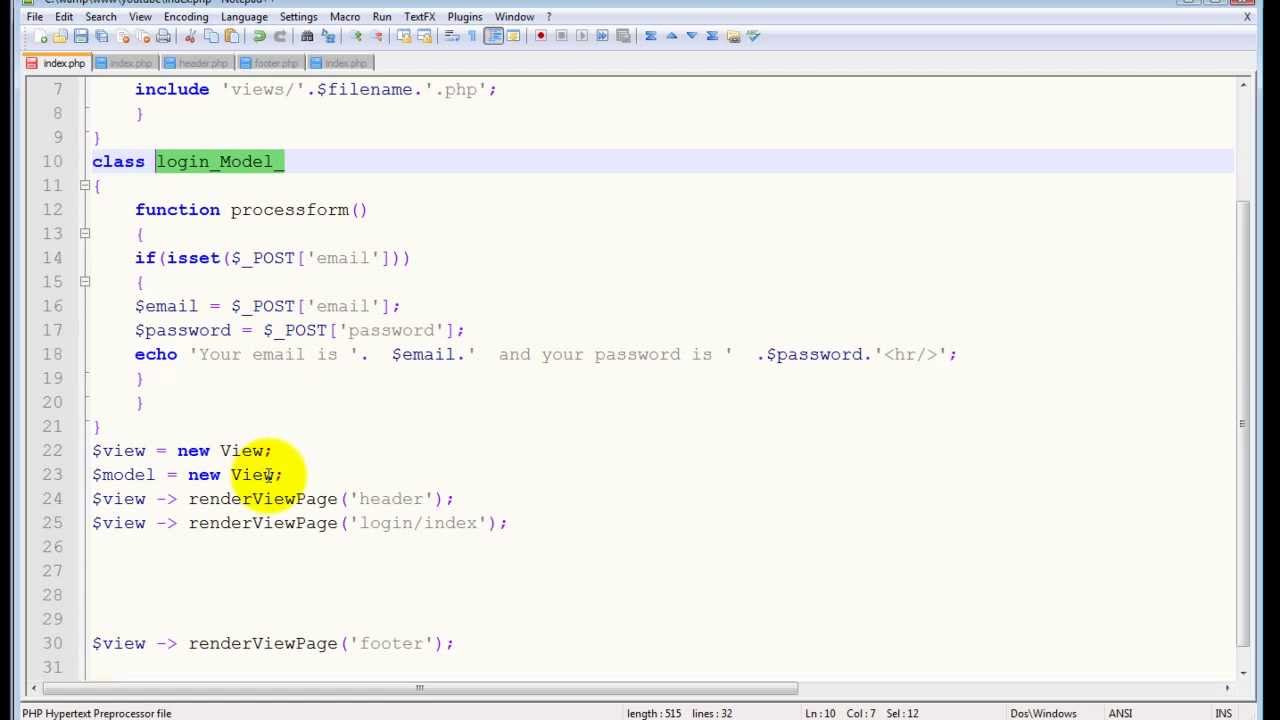The image size is (1280, 720).
Task: Click the save recorded macro icon
Action: click(x=624, y=36)
